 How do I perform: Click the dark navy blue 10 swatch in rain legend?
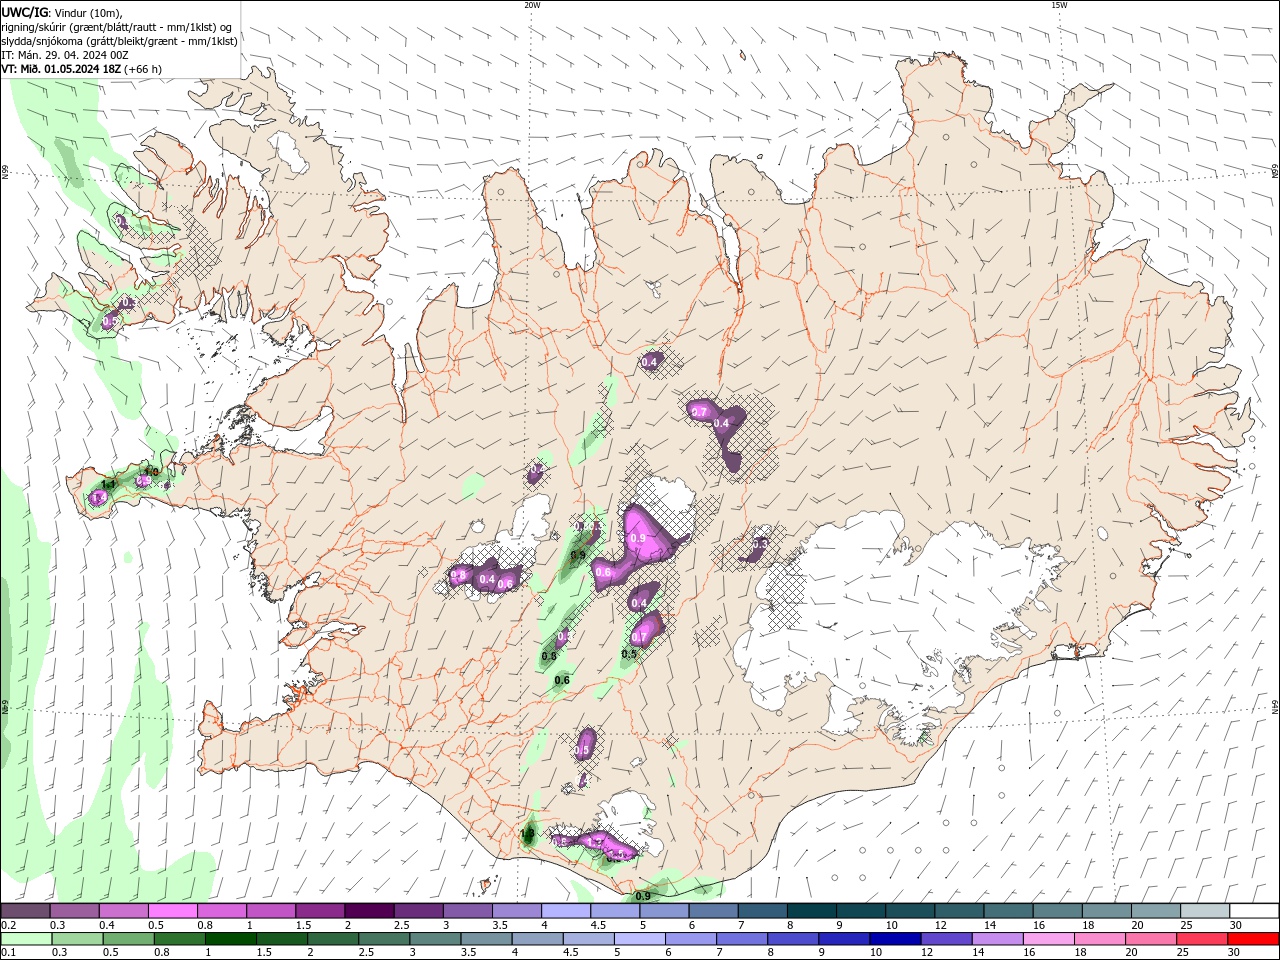[893, 938]
